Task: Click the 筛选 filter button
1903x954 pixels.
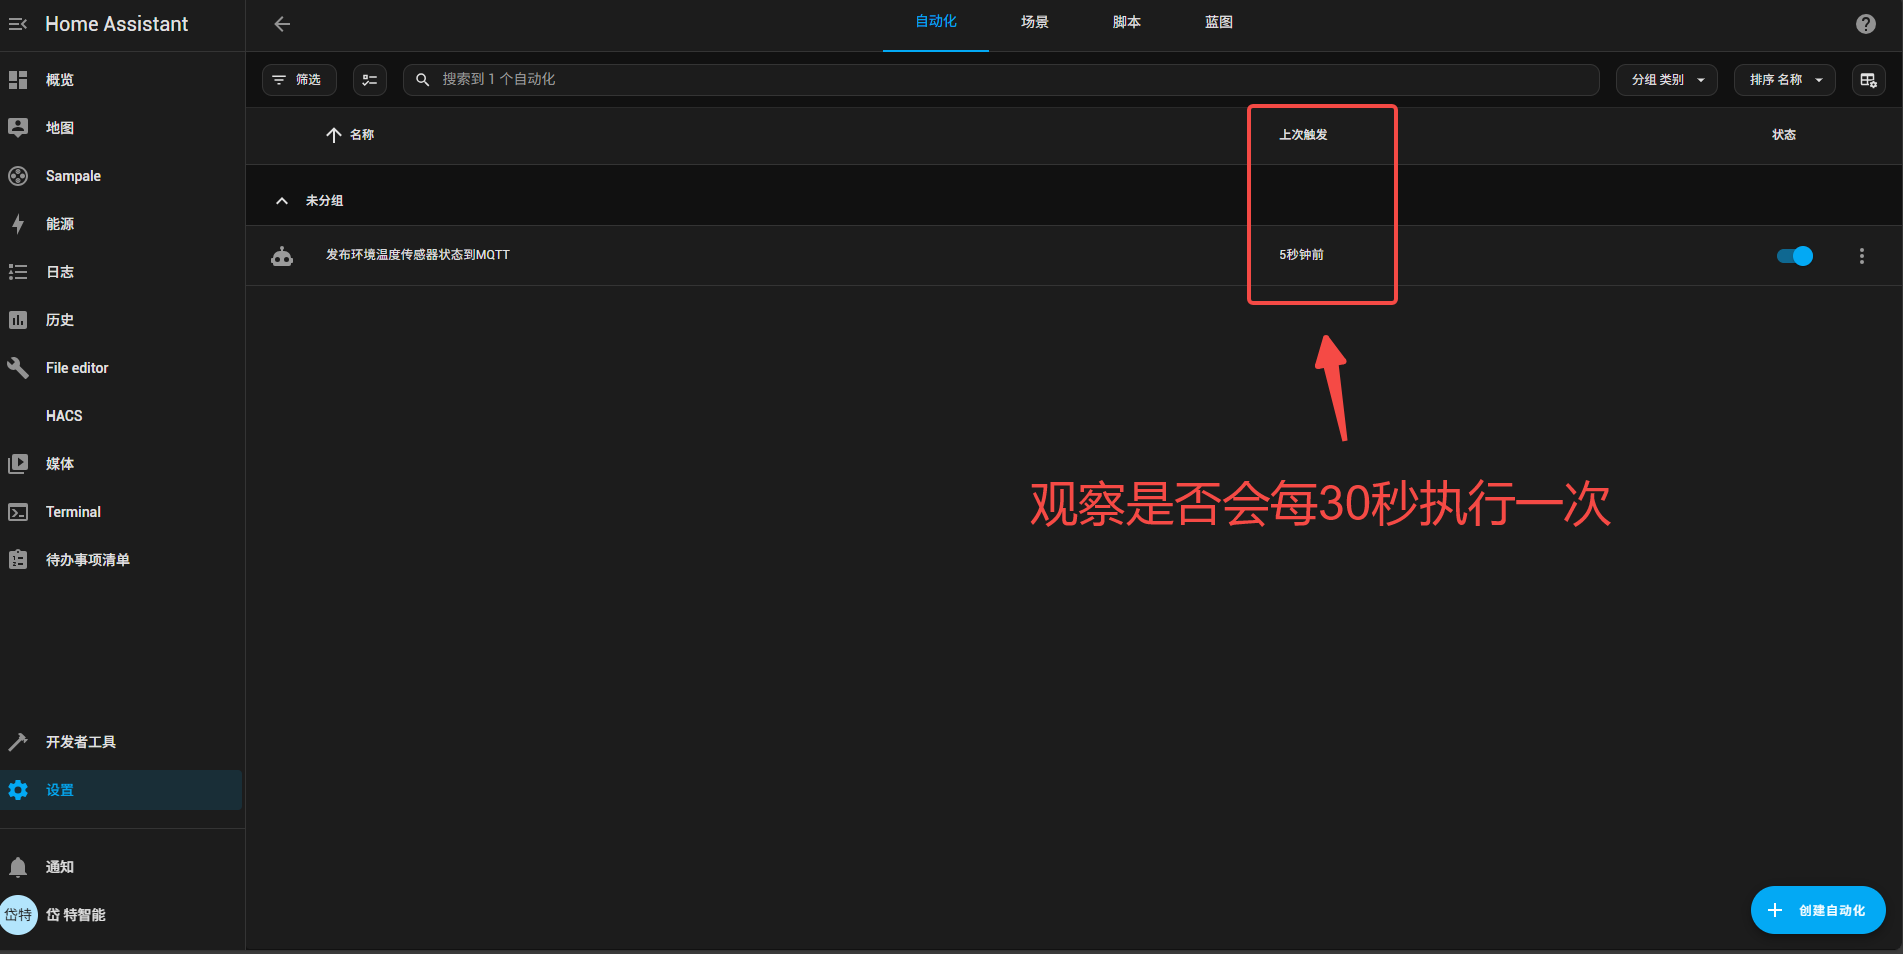Action: [x=299, y=80]
